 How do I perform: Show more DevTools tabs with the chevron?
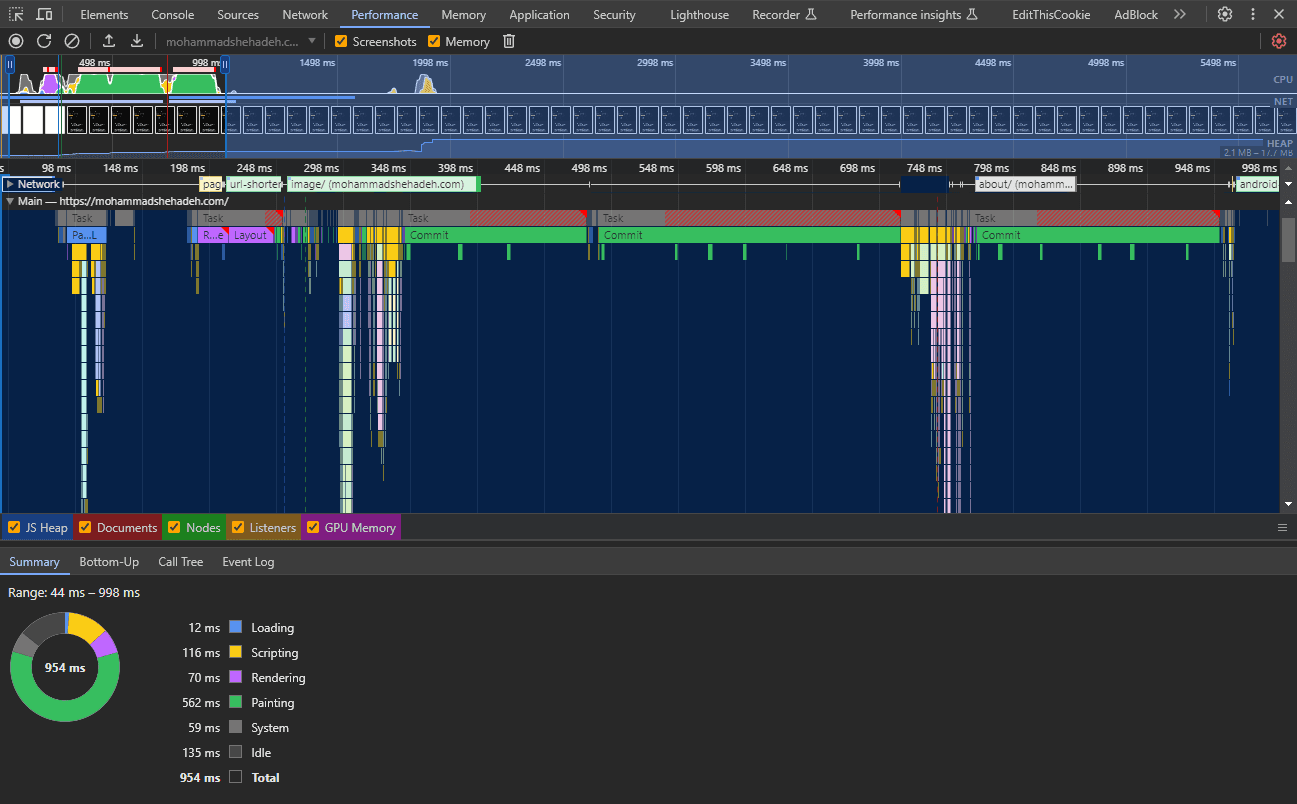pyautogui.click(x=1180, y=15)
